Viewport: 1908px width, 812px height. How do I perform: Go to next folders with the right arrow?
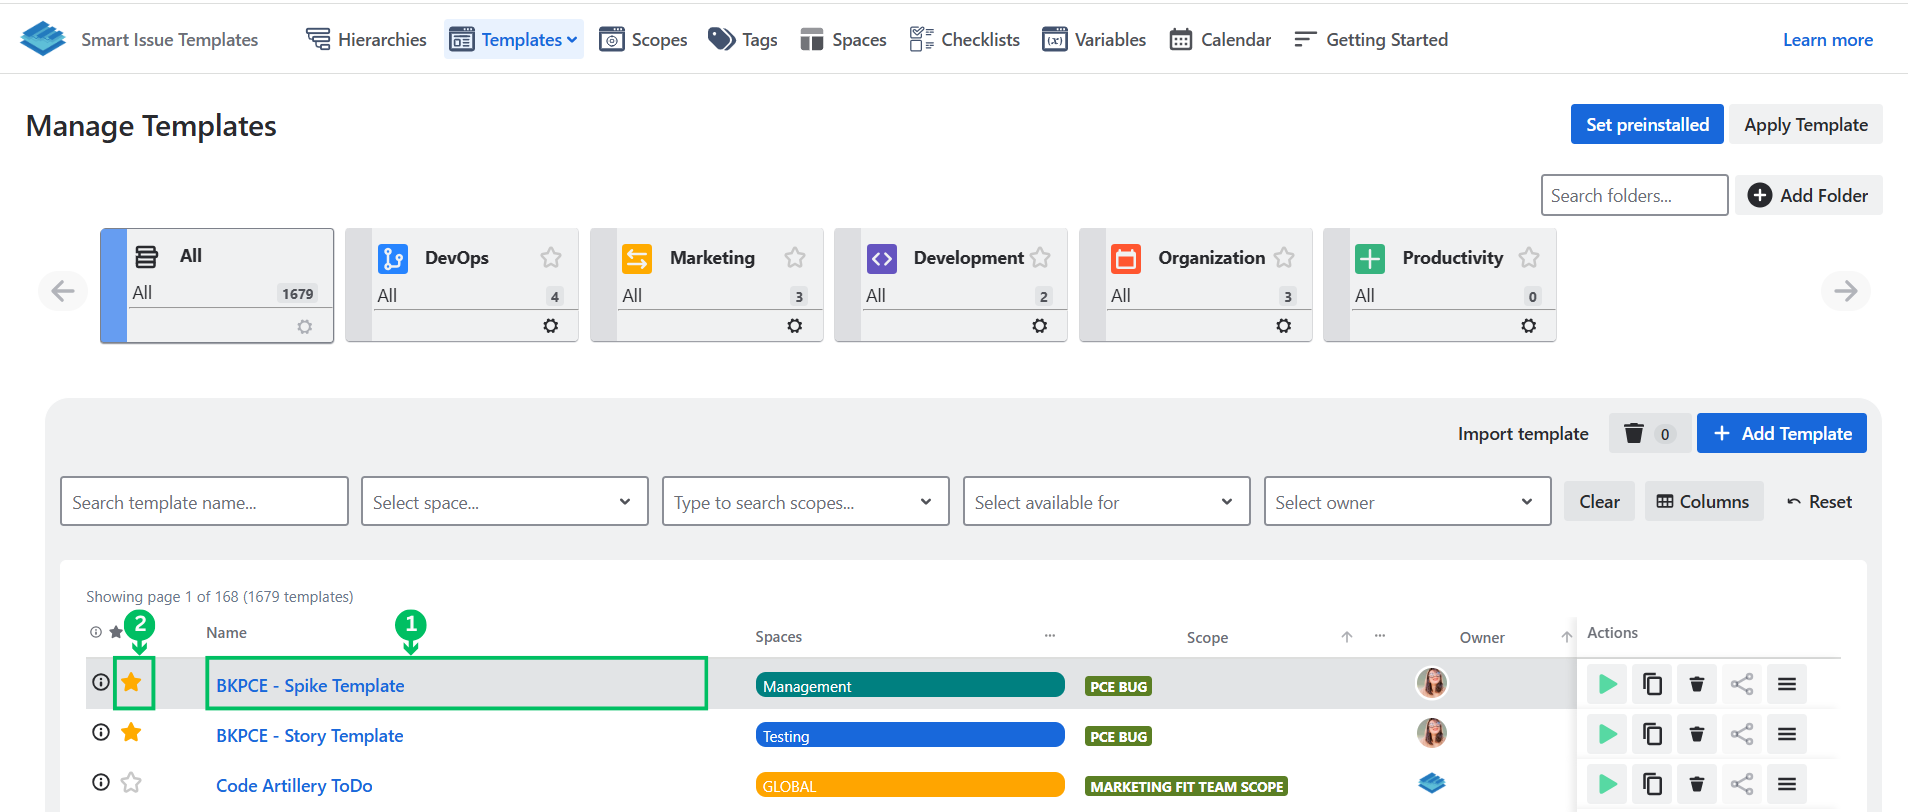(1846, 291)
